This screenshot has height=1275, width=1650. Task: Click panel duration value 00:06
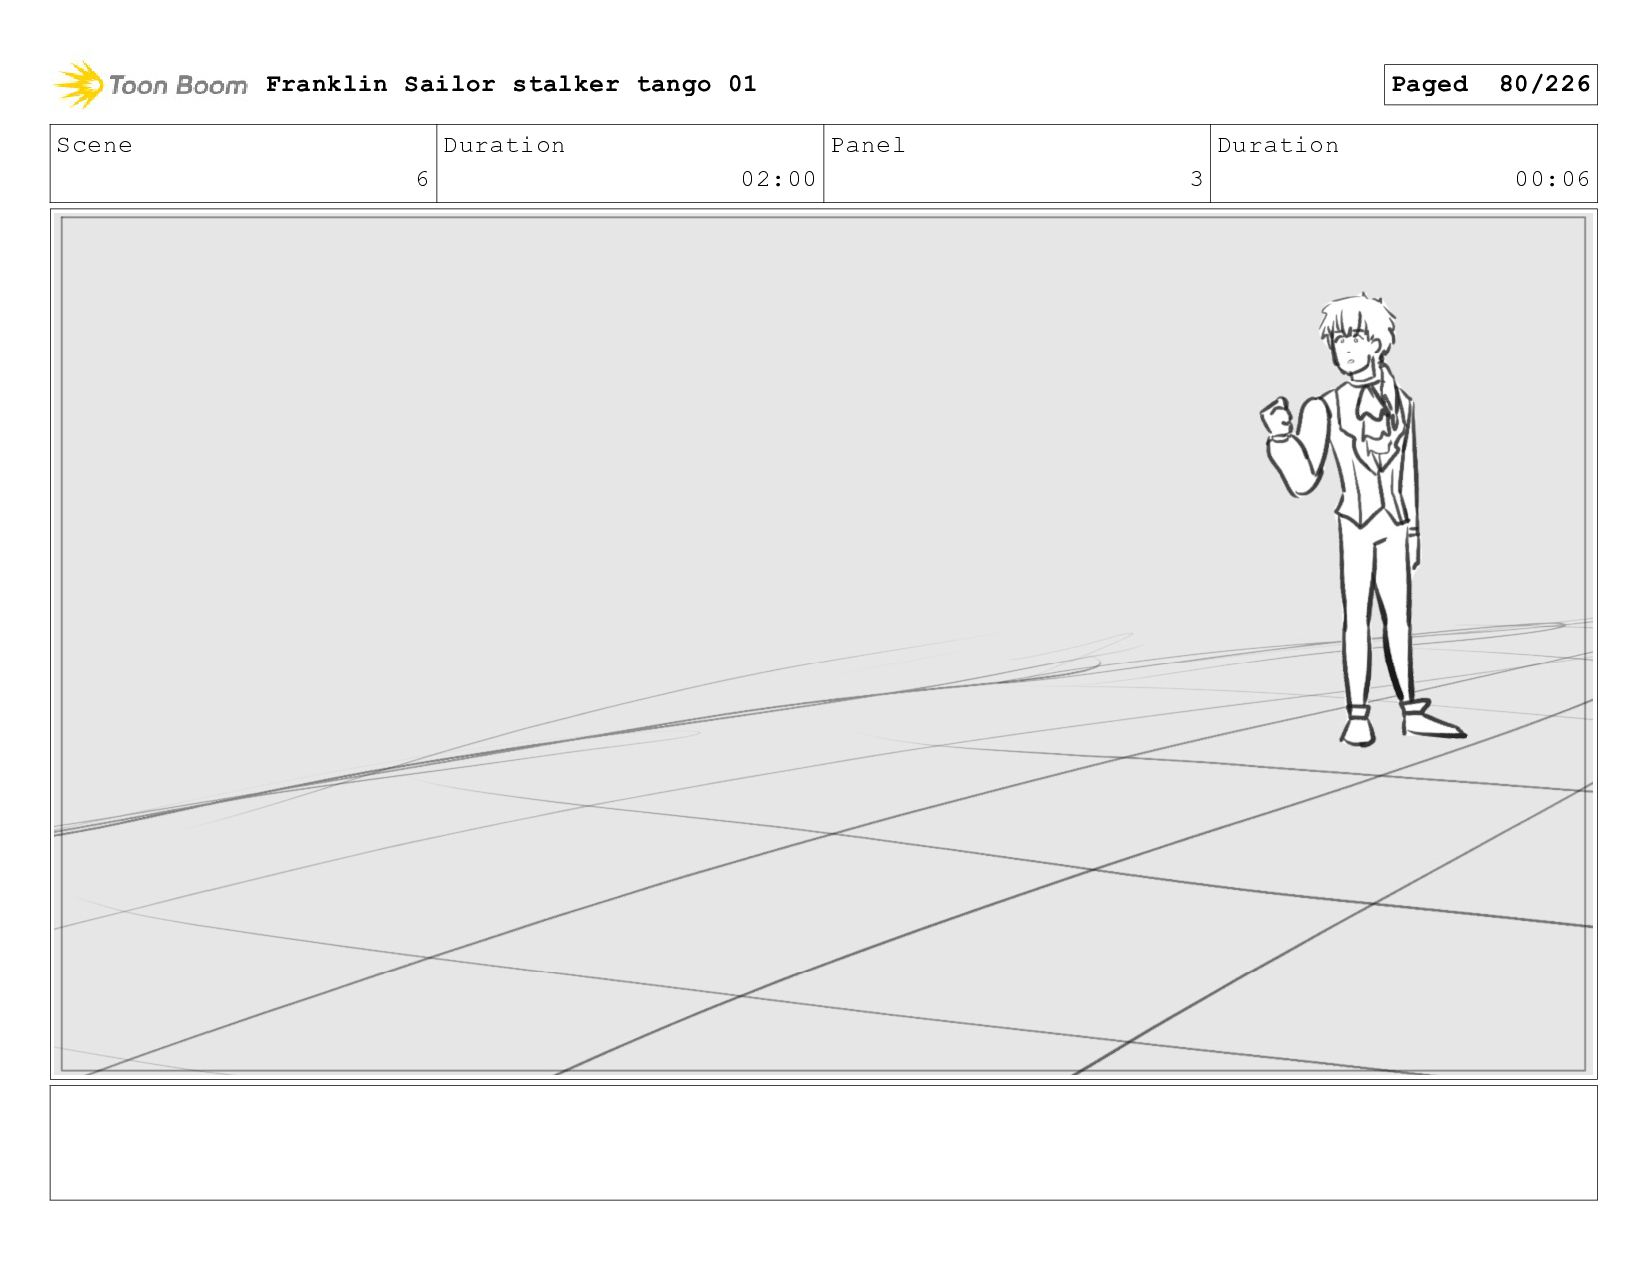click(1552, 179)
